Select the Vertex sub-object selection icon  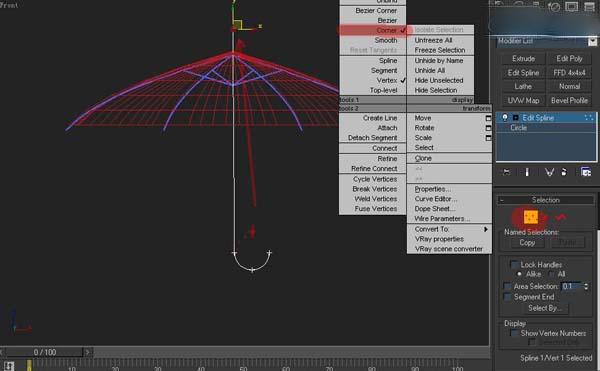[531, 217]
